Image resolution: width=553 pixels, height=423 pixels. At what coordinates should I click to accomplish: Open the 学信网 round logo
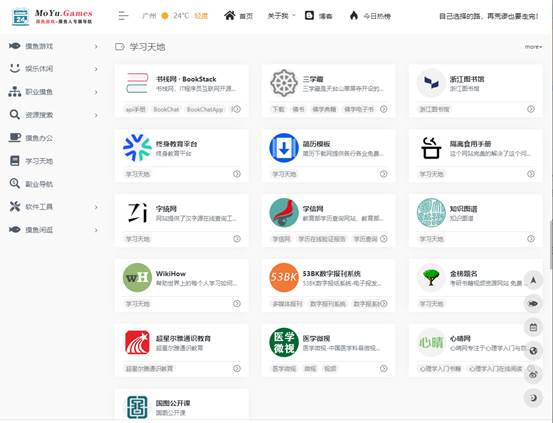(x=284, y=213)
